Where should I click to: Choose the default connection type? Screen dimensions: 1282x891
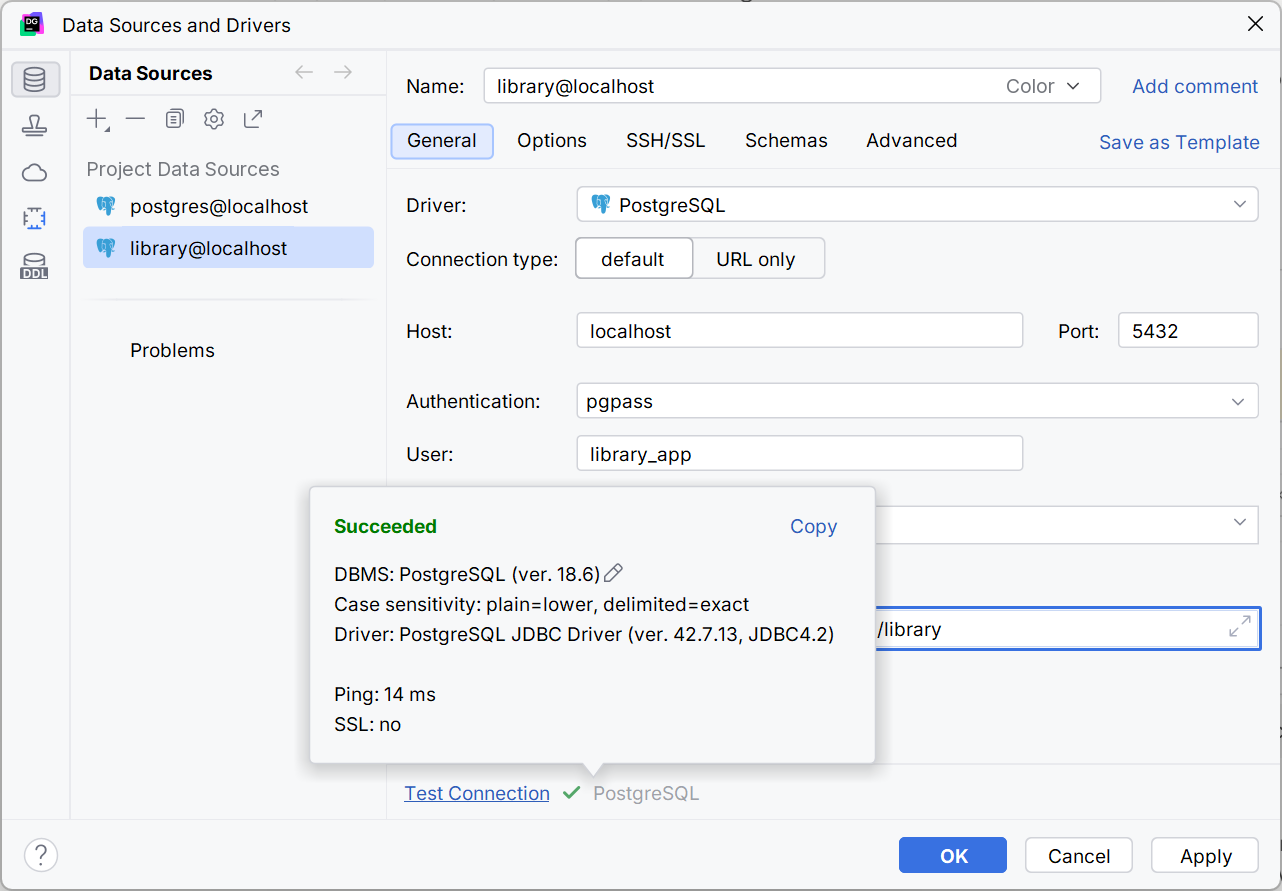(x=633, y=259)
